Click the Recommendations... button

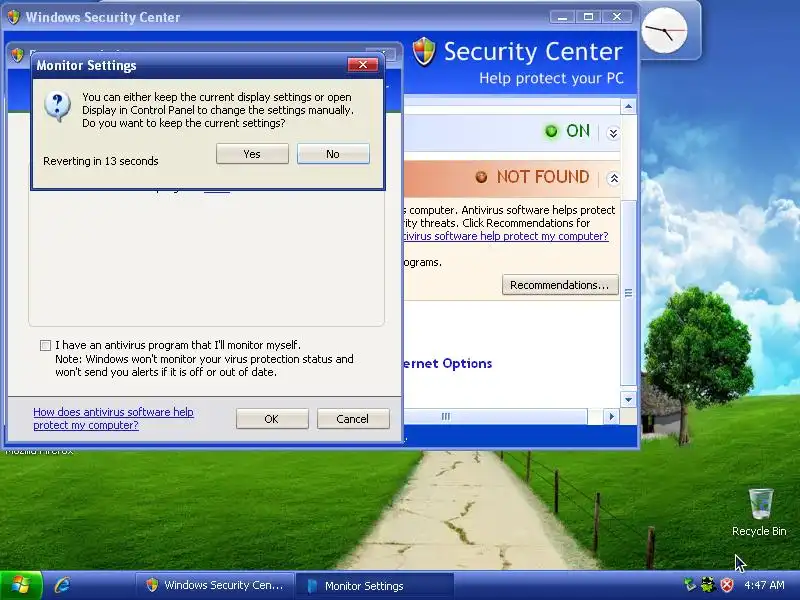[x=560, y=285]
